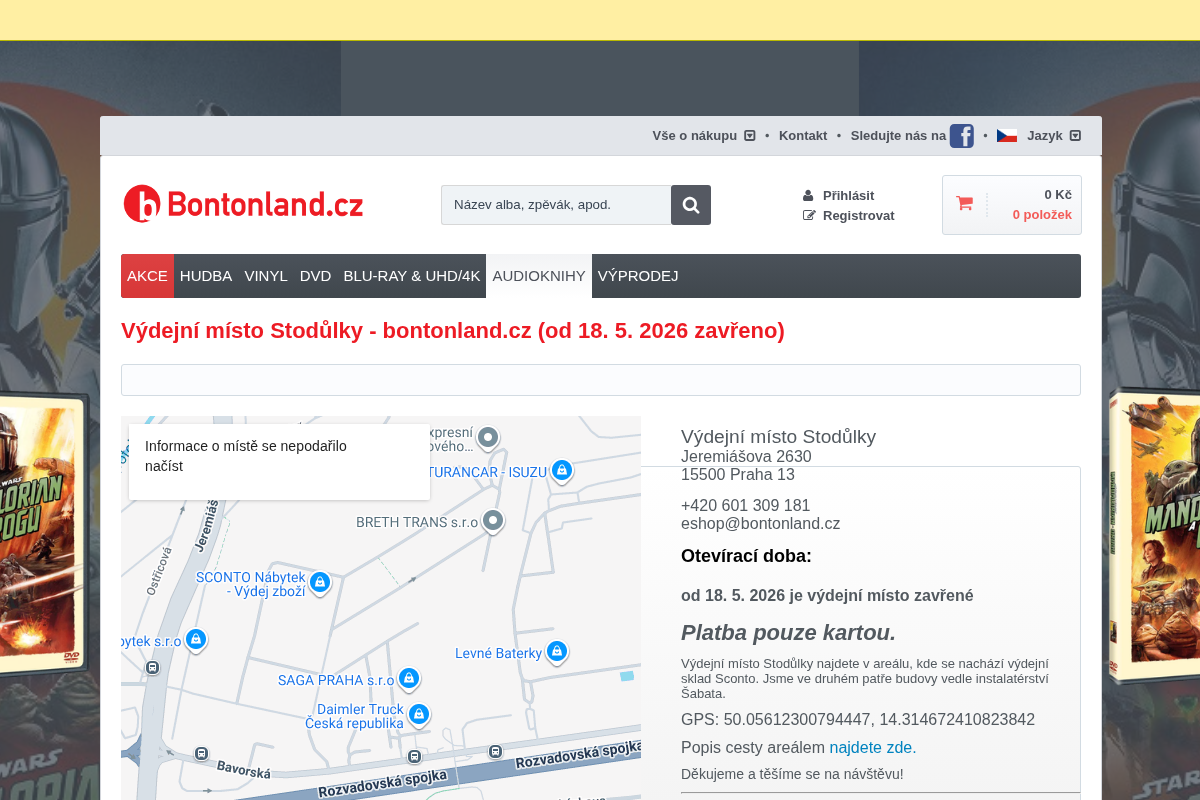This screenshot has width=1200, height=800.
Task: Click the shopping cart icon
Action: click(x=964, y=204)
